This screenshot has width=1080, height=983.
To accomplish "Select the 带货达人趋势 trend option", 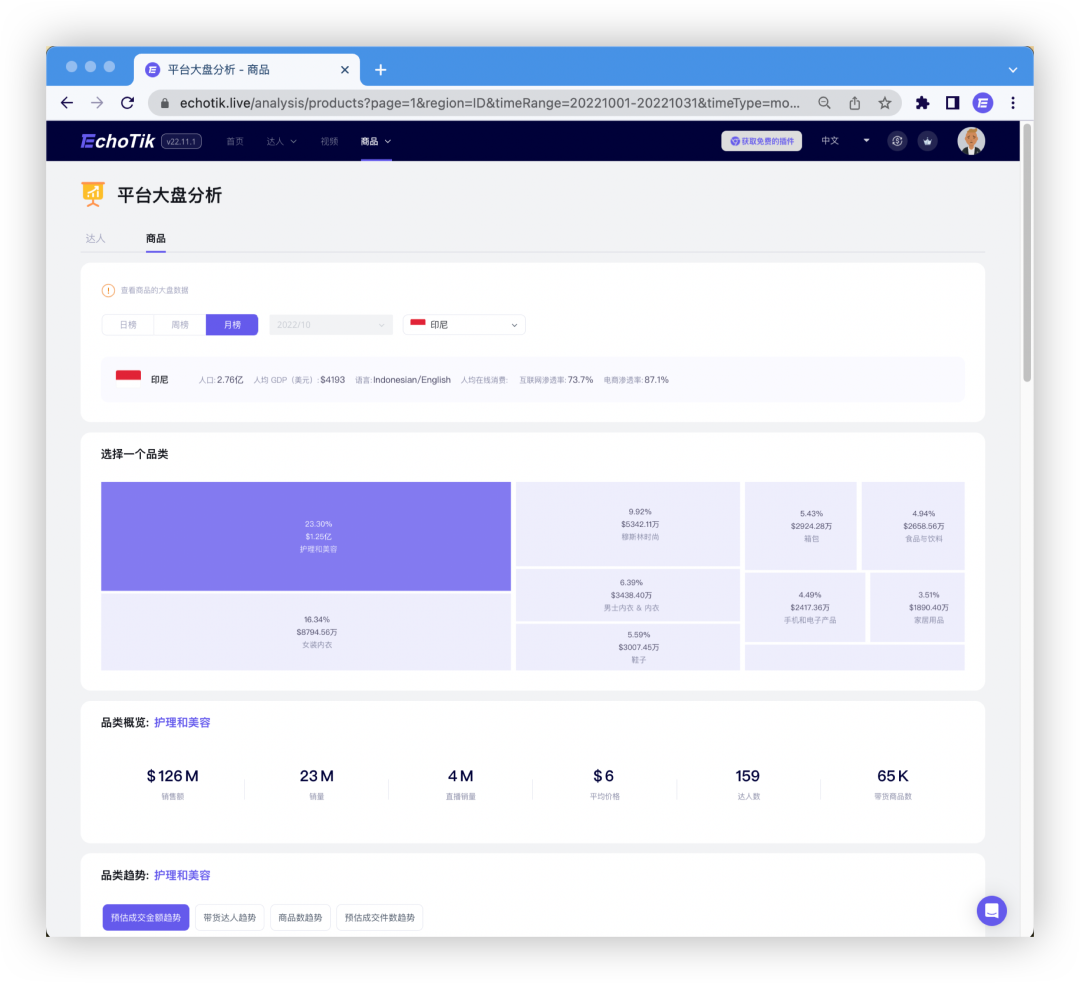I will pyautogui.click(x=229, y=917).
